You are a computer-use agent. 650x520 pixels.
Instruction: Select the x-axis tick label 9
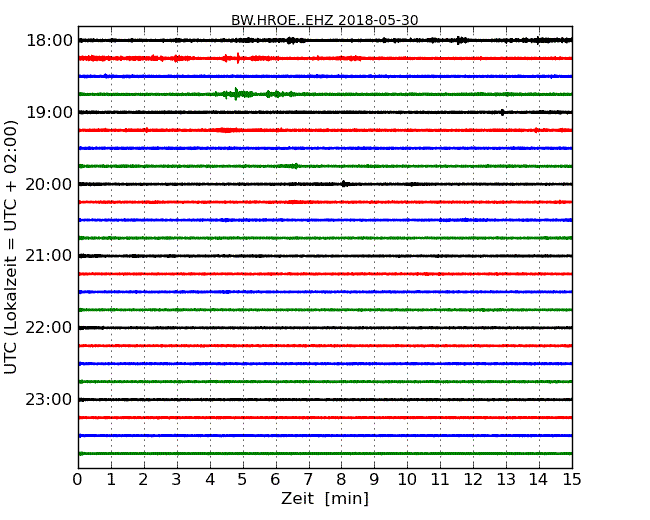click(374, 480)
